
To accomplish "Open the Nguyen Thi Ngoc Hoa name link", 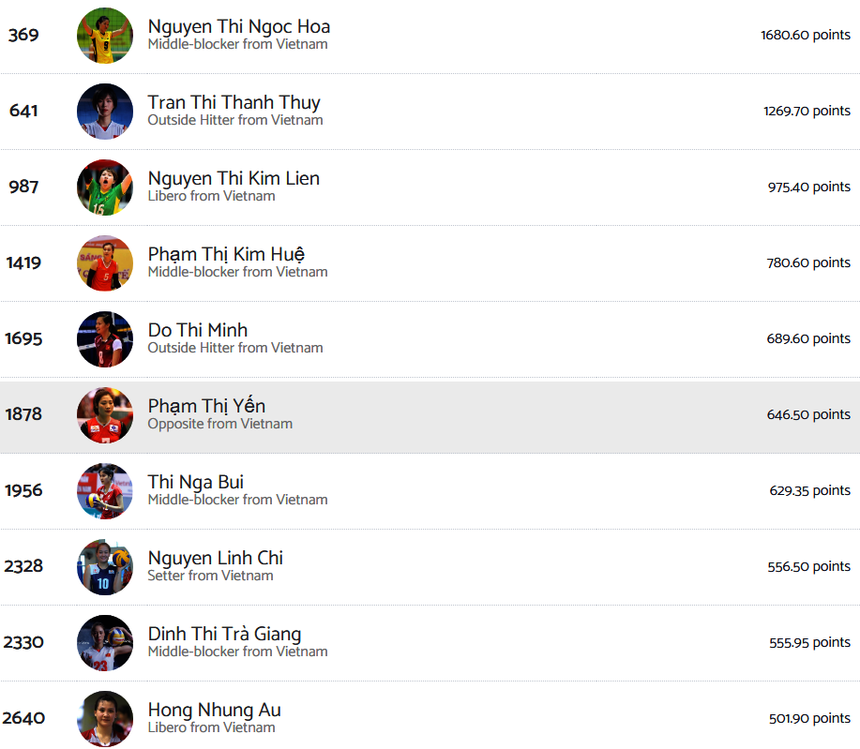I will (x=239, y=27).
